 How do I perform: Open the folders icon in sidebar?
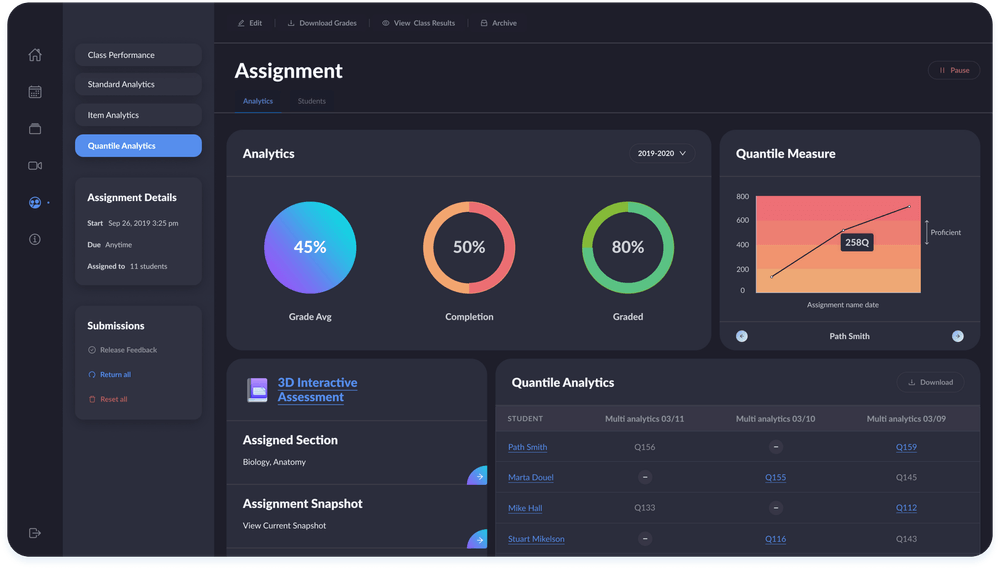(x=35, y=128)
